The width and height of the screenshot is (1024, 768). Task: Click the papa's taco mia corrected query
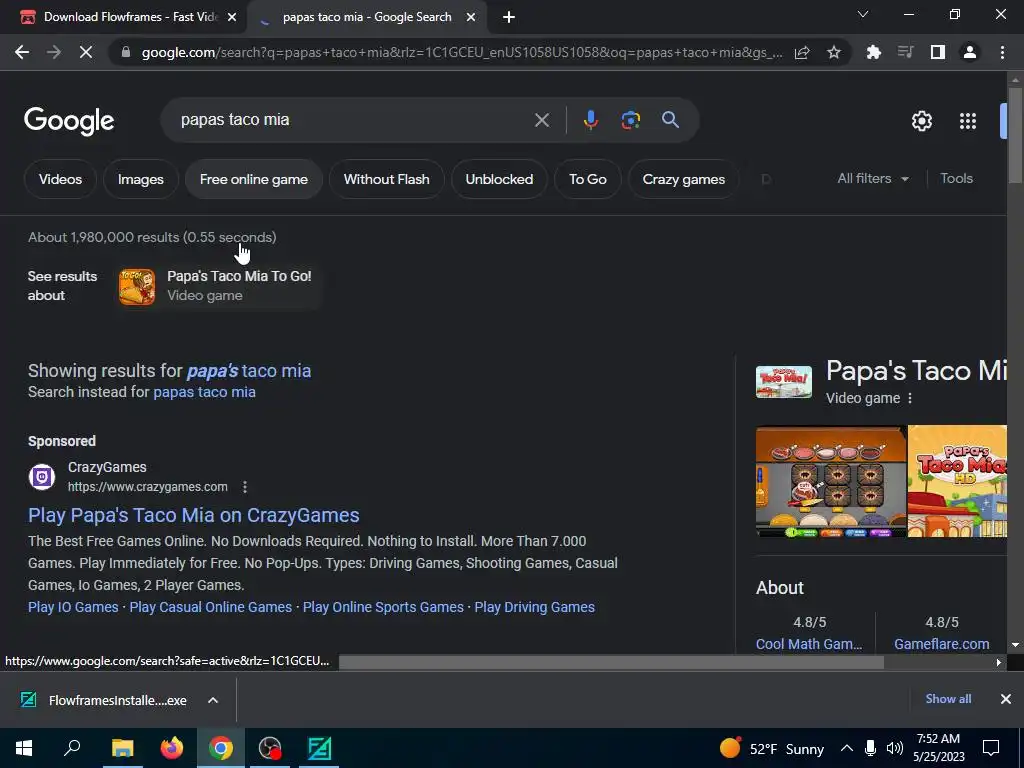point(249,371)
